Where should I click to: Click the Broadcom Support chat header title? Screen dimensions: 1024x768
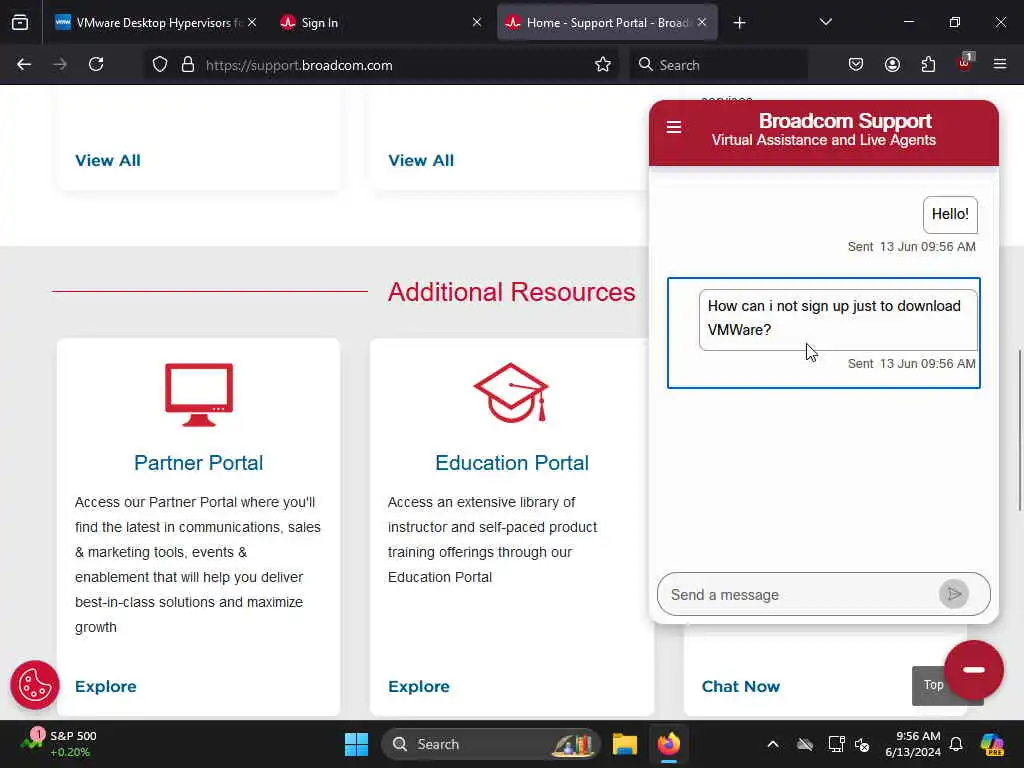pyautogui.click(x=845, y=121)
